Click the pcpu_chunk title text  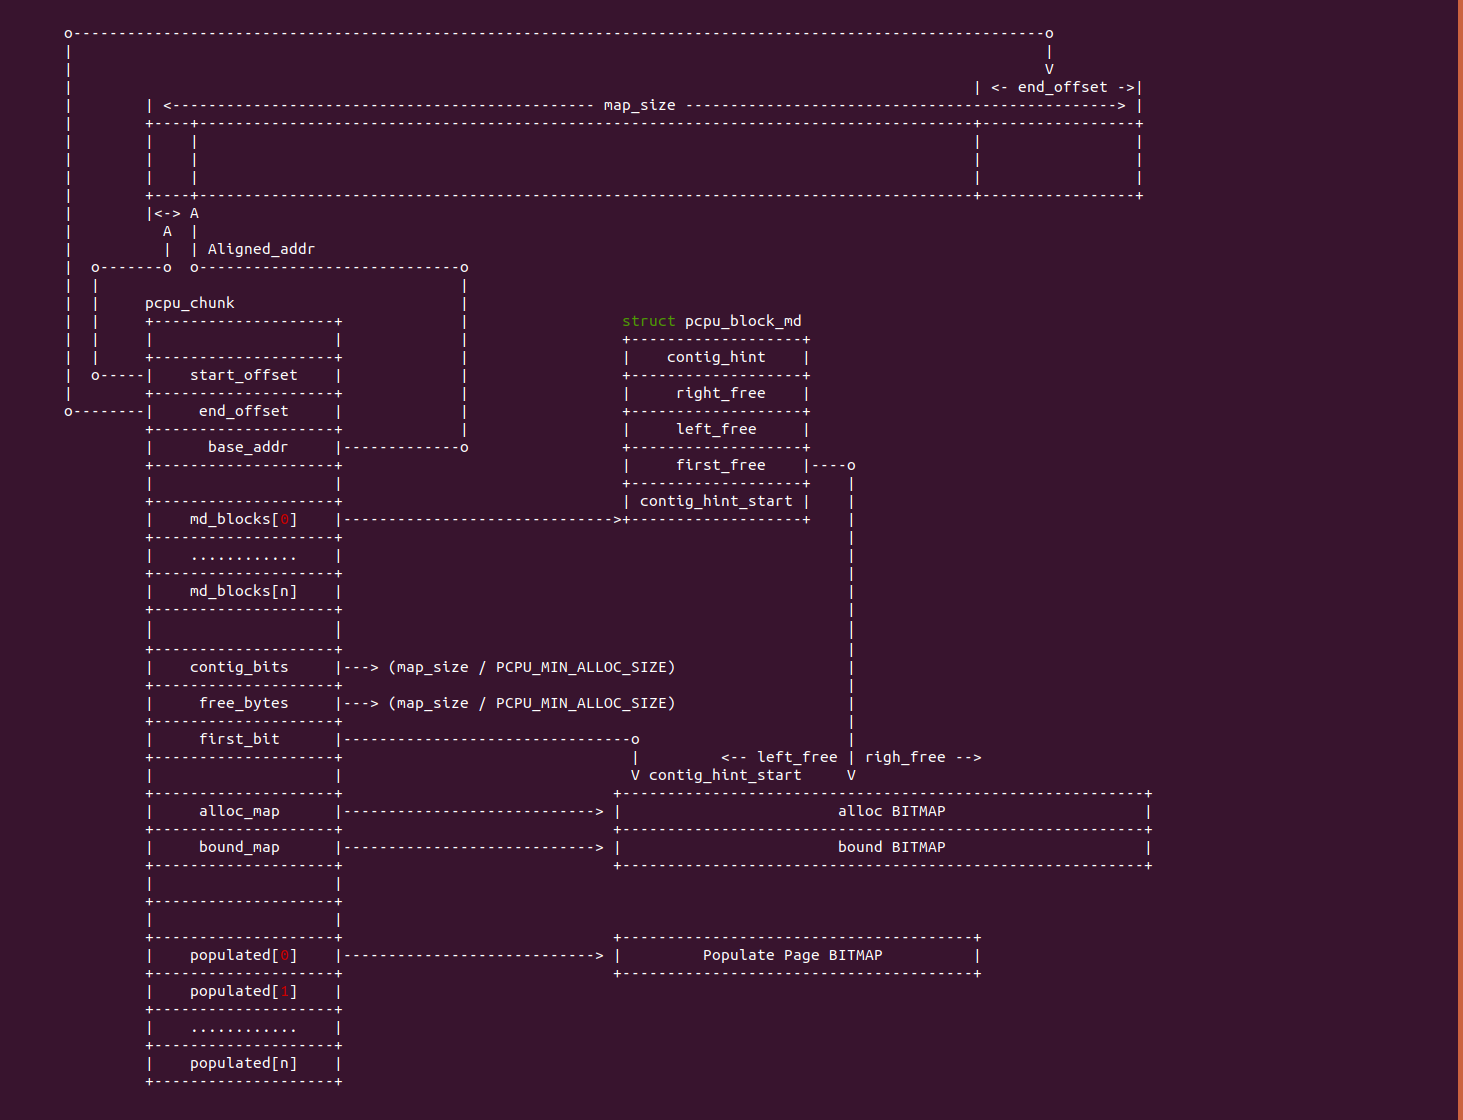click(x=189, y=303)
